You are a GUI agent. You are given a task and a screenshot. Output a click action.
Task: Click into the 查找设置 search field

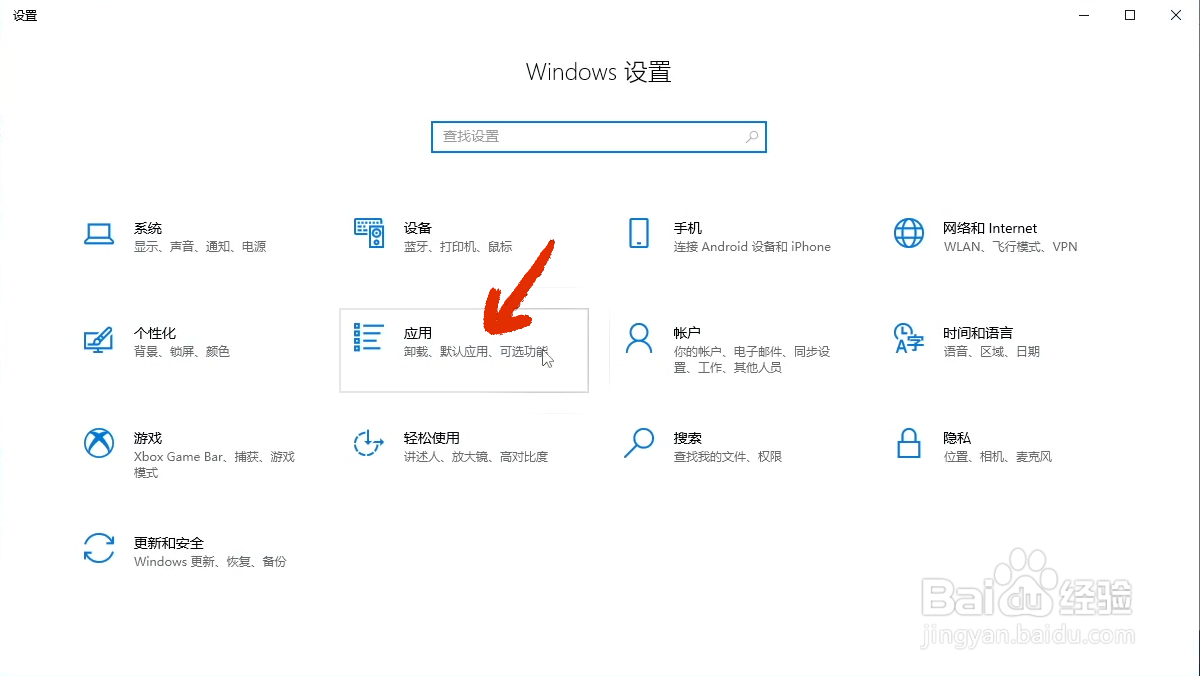point(599,137)
